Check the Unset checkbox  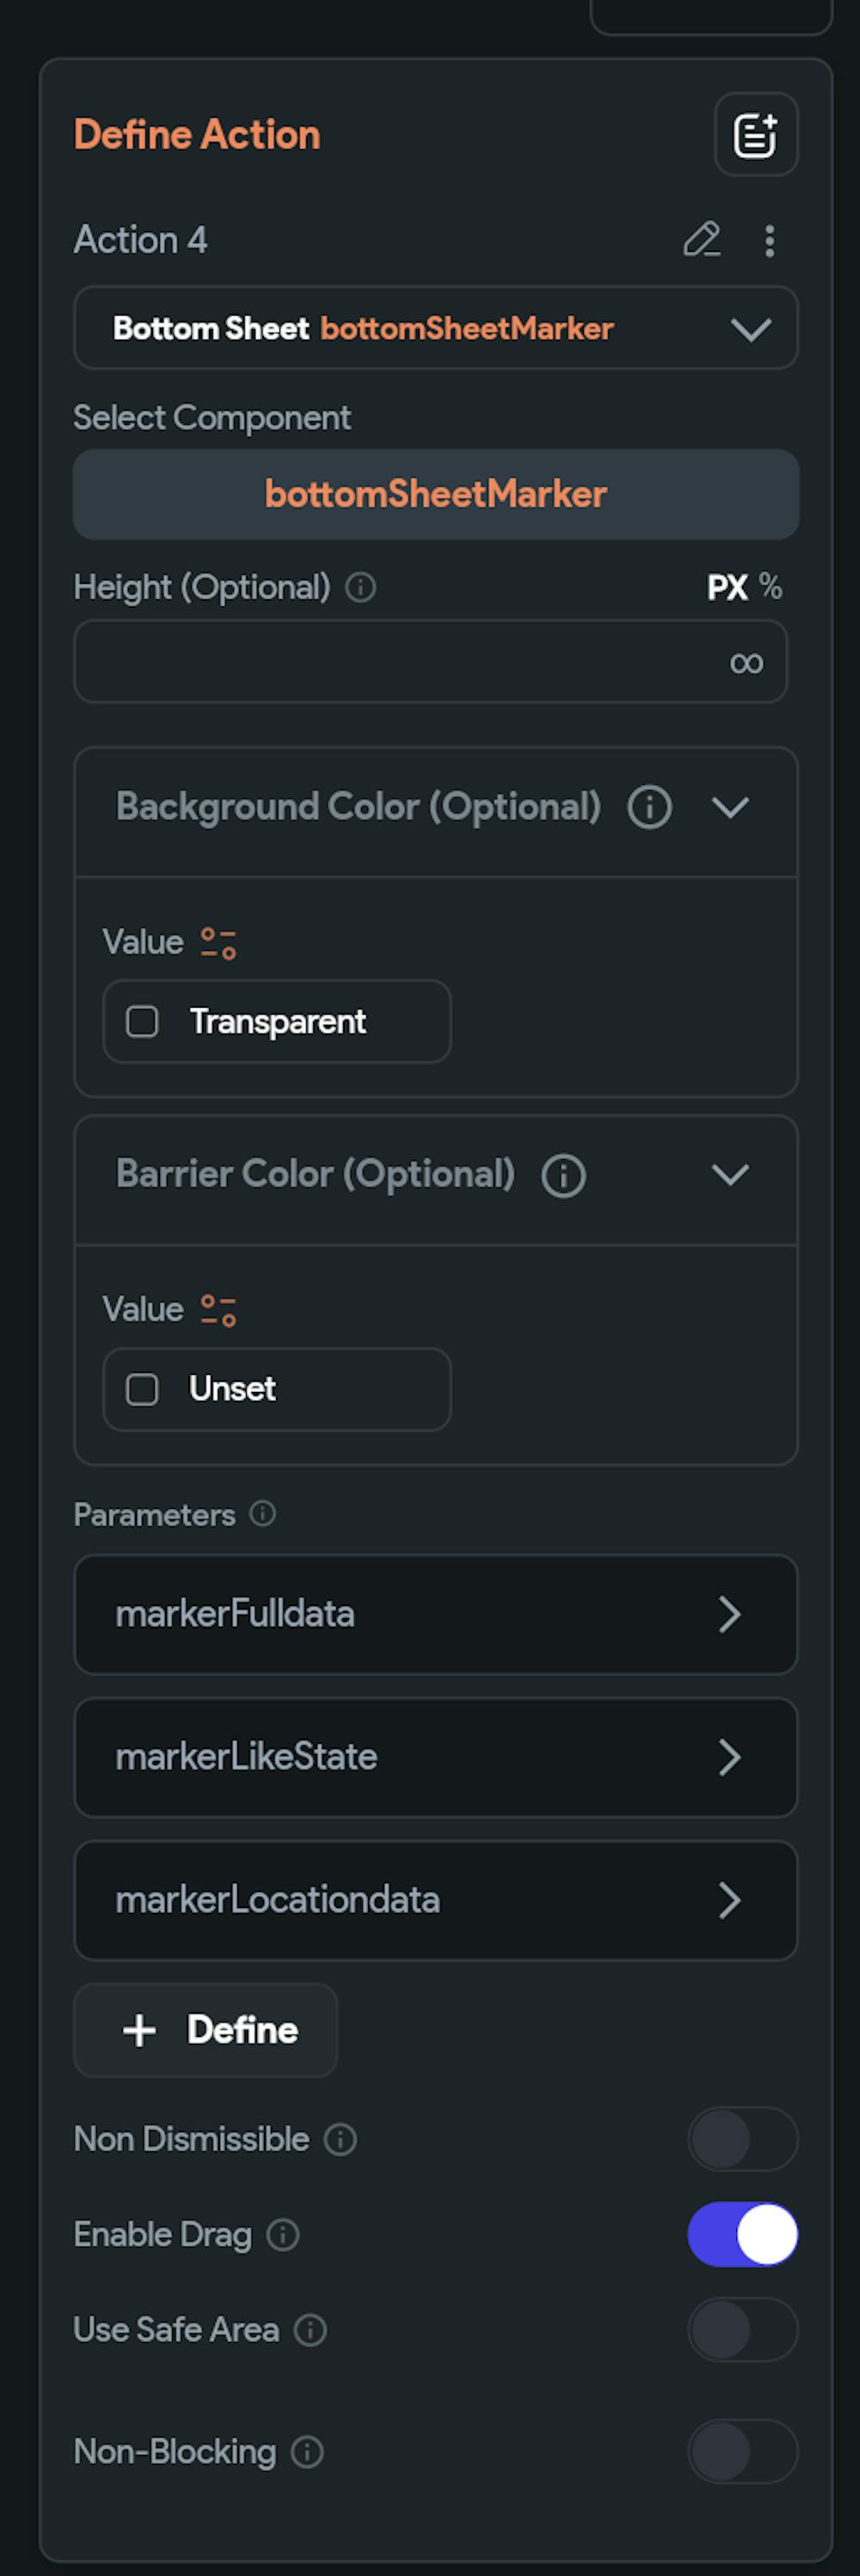[x=142, y=1389]
